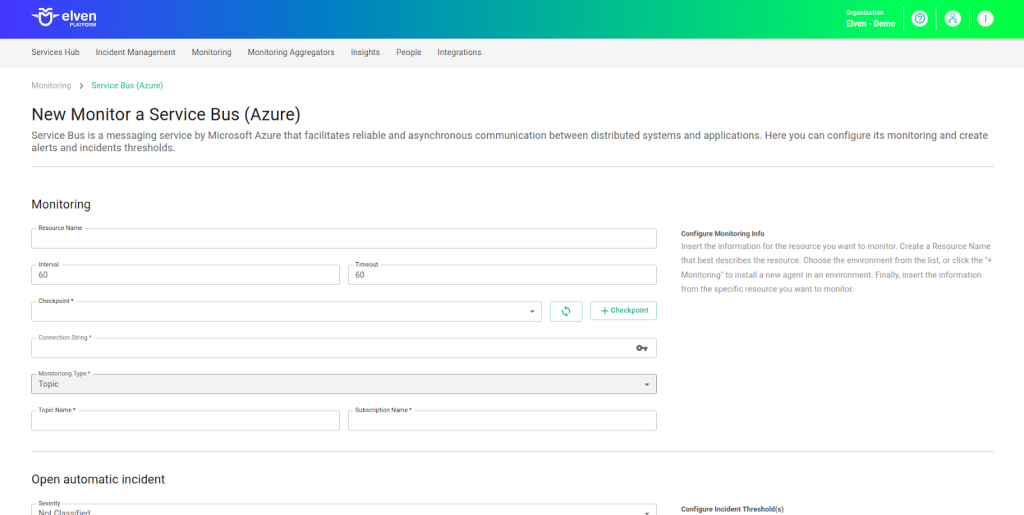1024x515 pixels.
Task: Click the Subscription Name input field
Action: pyautogui.click(x=502, y=421)
